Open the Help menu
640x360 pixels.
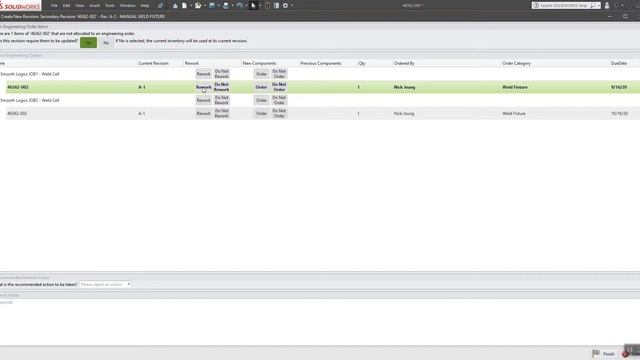[145, 6]
